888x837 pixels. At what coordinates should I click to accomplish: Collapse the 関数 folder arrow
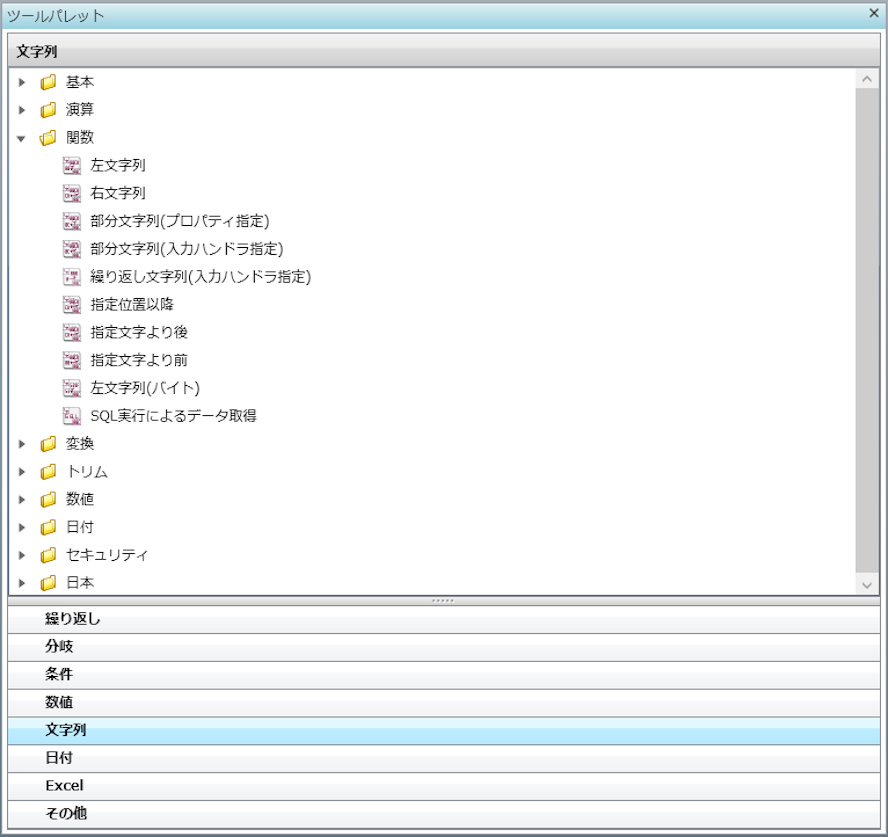[22, 138]
